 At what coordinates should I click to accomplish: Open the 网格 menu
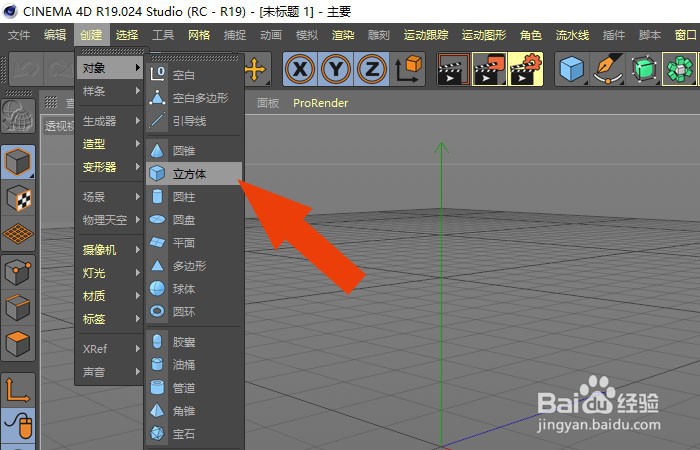tap(199, 35)
